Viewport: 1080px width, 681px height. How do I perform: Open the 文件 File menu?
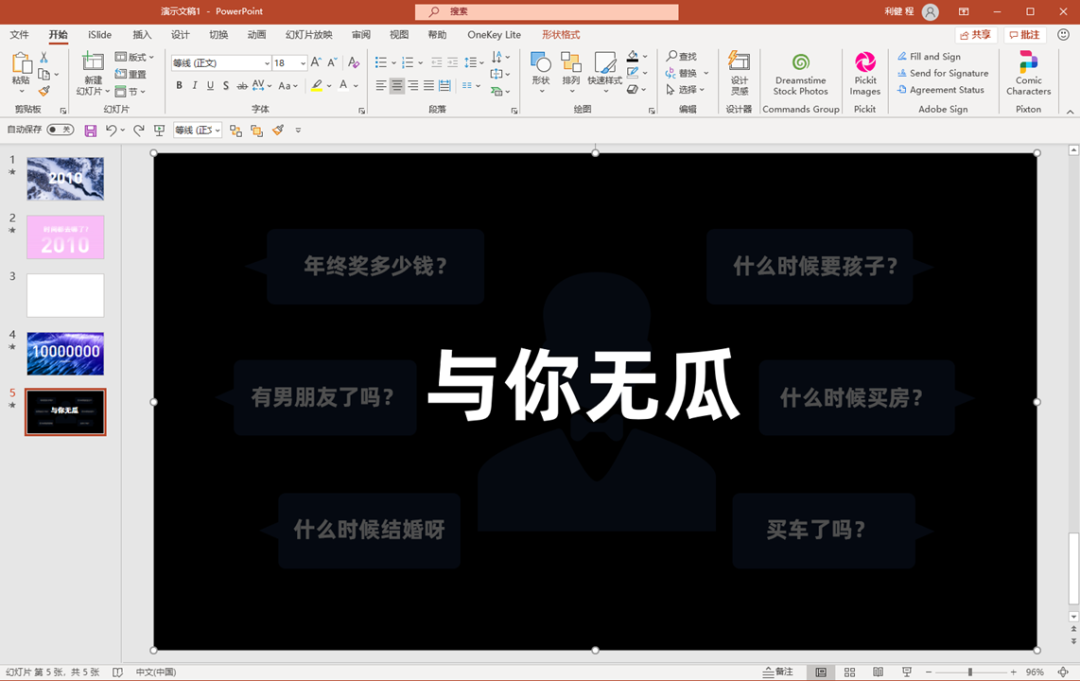click(x=19, y=34)
